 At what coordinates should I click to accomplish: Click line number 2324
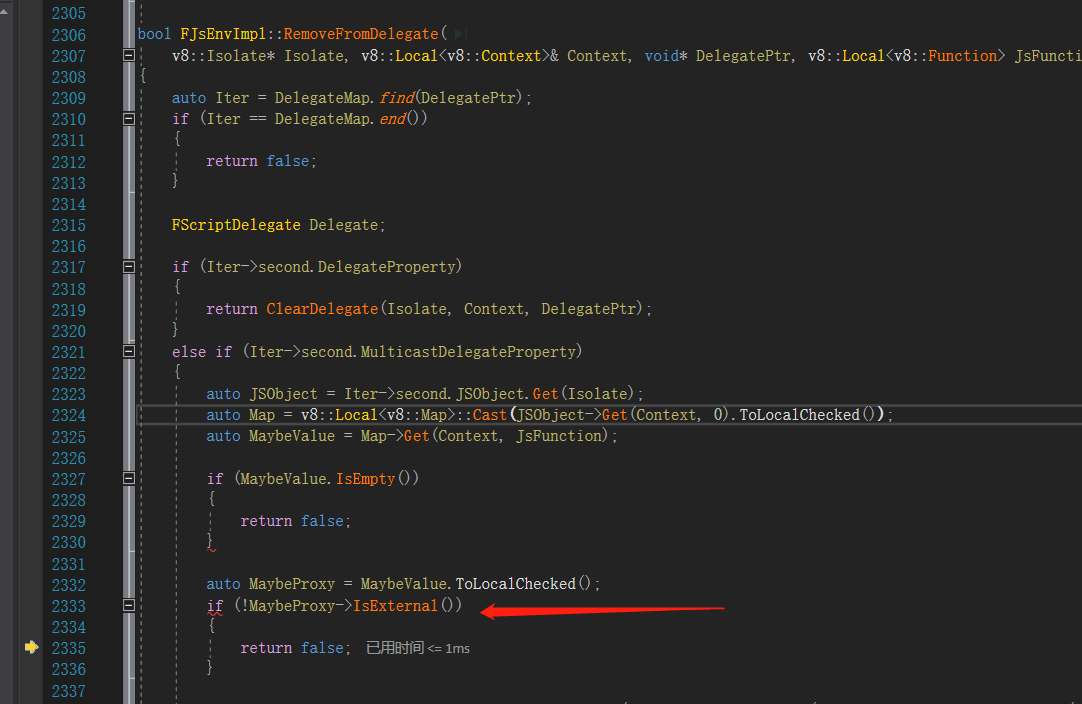pyautogui.click(x=69, y=415)
